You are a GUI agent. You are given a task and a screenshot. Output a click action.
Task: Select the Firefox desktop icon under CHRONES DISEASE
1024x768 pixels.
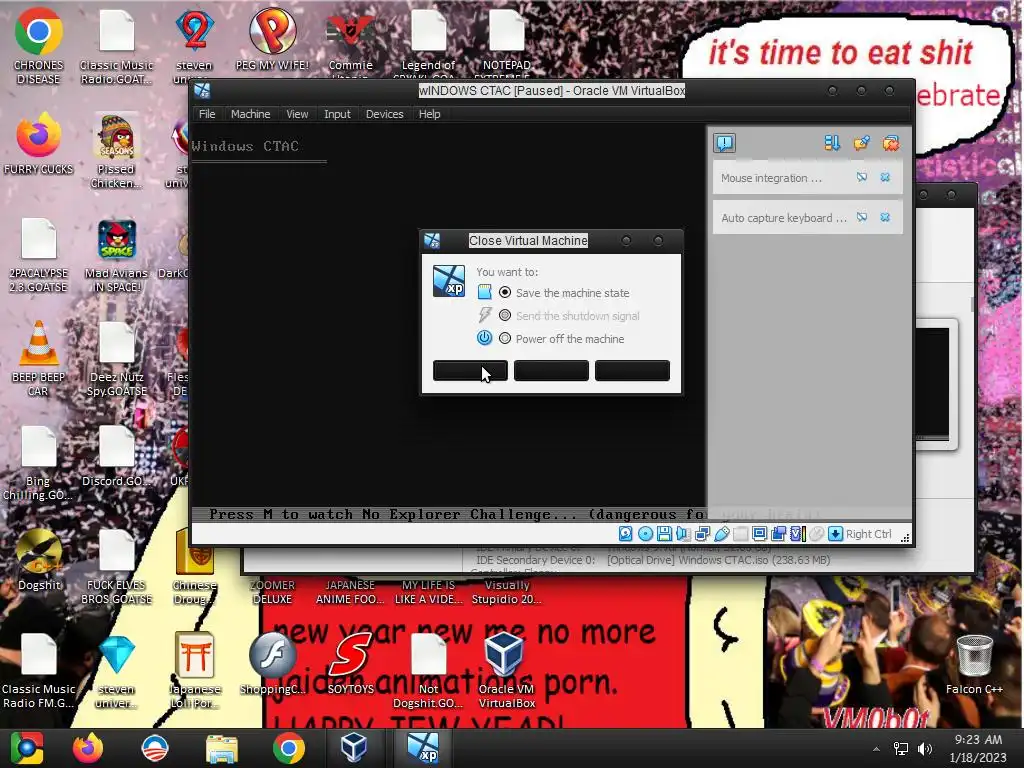(38, 144)
